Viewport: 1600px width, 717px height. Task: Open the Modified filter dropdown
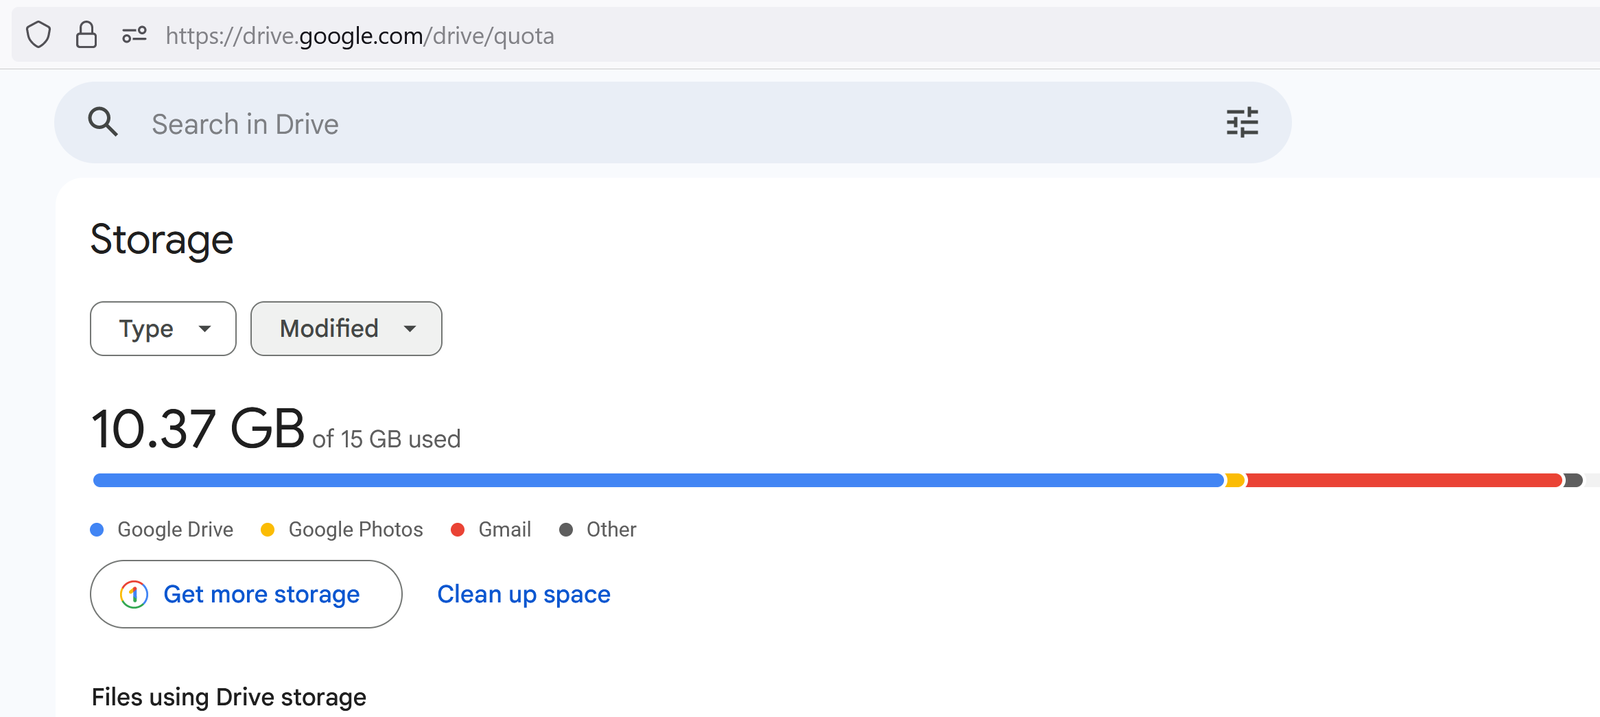pyautogui.click(x=346, y=328)
